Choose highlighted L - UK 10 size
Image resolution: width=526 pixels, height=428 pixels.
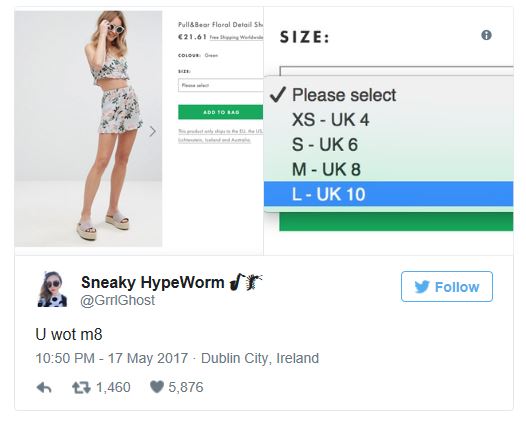(x=388, y=194)
